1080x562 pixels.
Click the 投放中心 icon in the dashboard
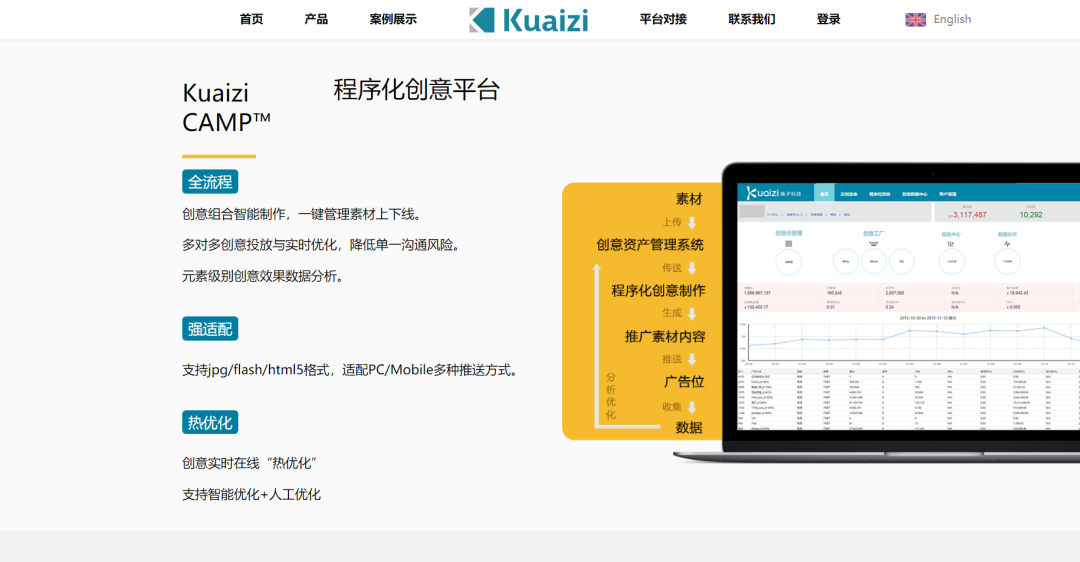[x=951, y=243]
